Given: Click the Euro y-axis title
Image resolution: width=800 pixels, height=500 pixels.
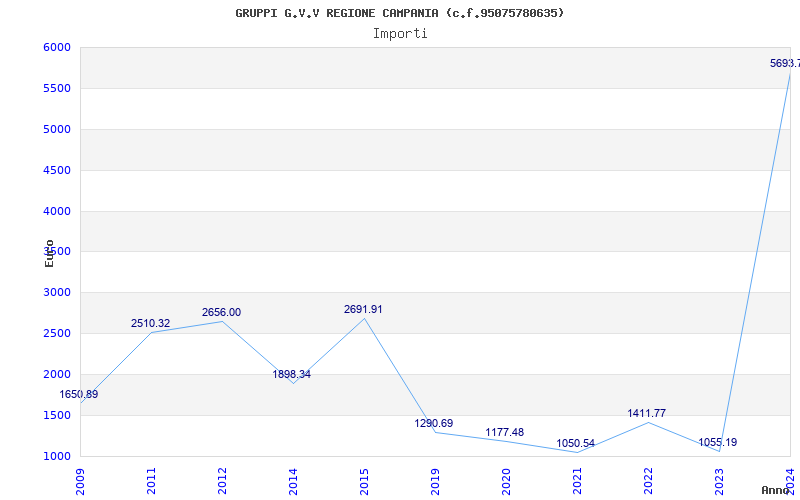Looking at the screenshot, I should click(49, 253).
